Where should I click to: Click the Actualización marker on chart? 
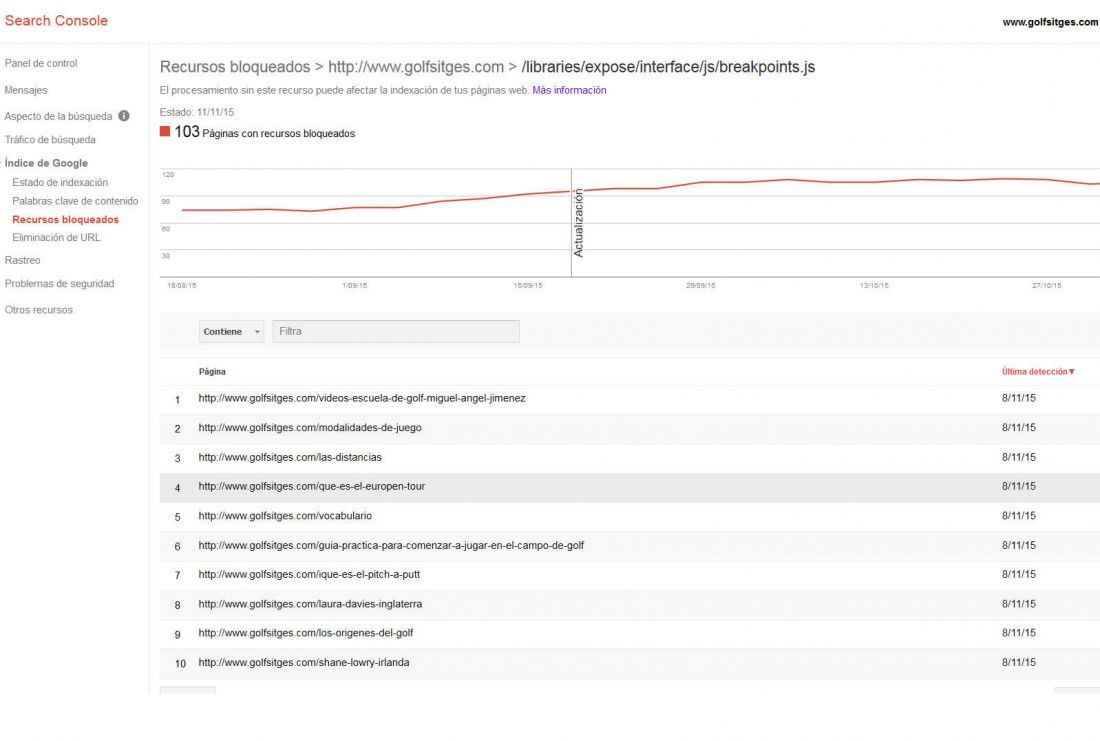pyautogui.click(x=578, y=222)
